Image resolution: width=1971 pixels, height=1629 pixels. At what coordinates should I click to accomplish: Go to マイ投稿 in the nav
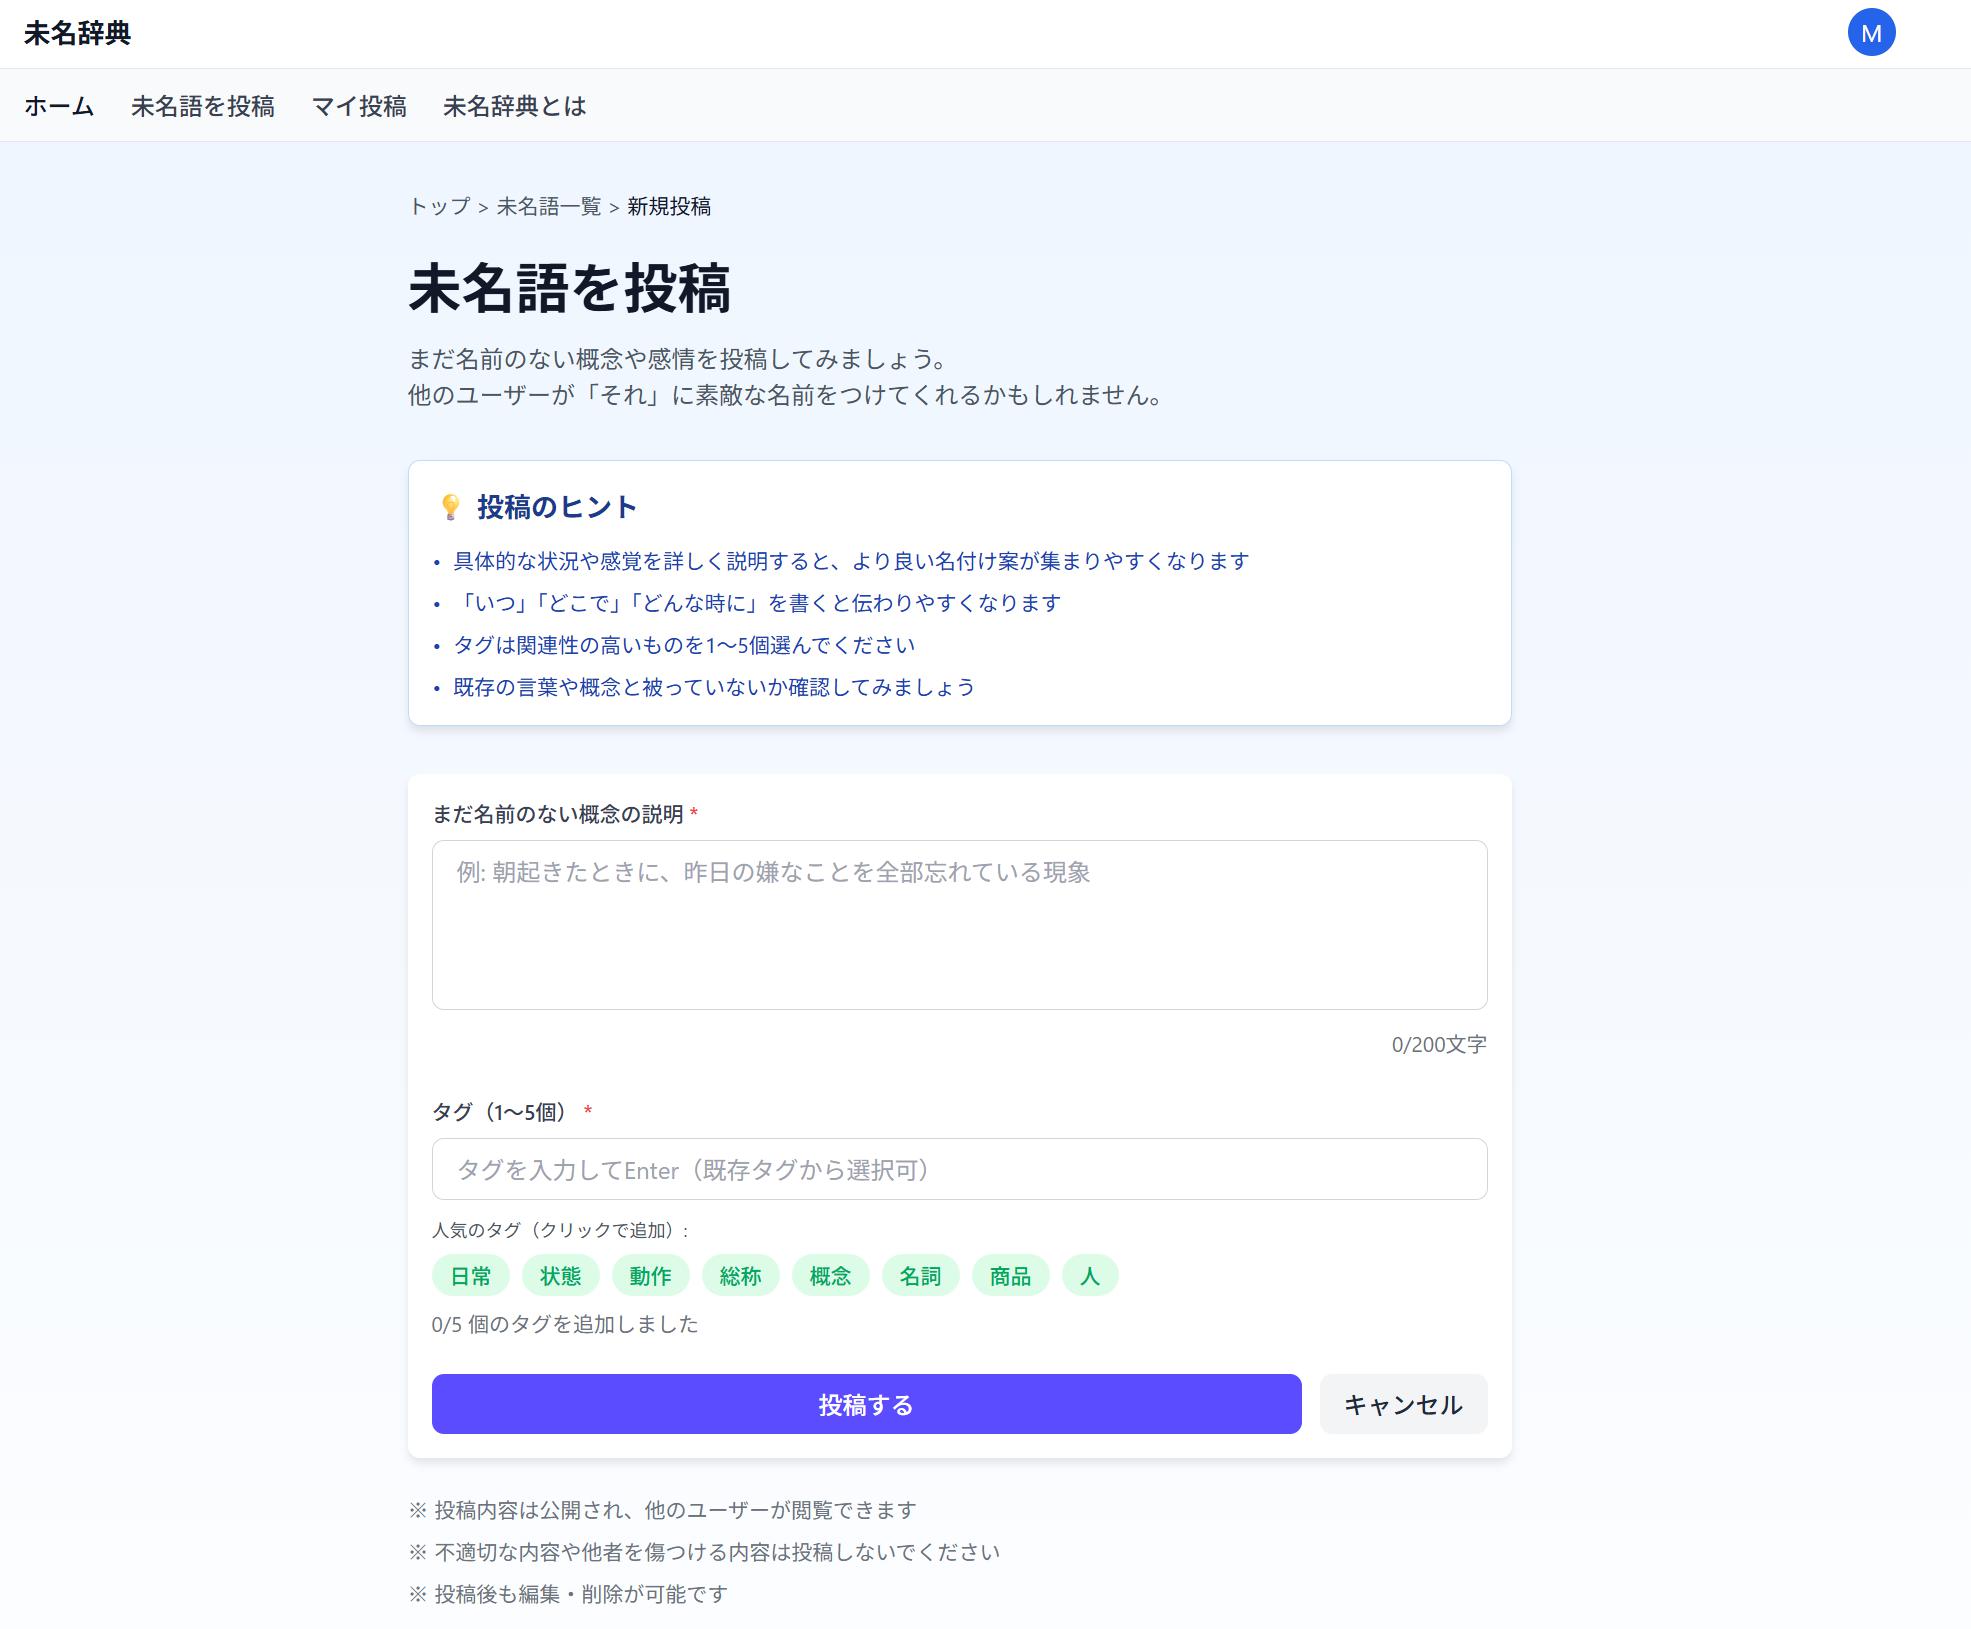pyautogui.click(x=358, y=106)
